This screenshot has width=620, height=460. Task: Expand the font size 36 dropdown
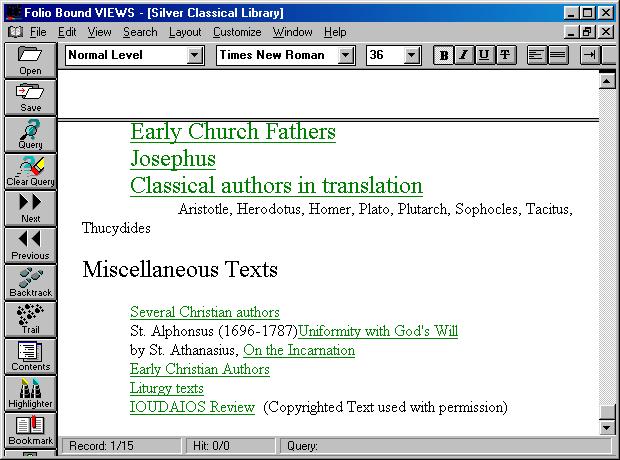(x=412, y=55)
